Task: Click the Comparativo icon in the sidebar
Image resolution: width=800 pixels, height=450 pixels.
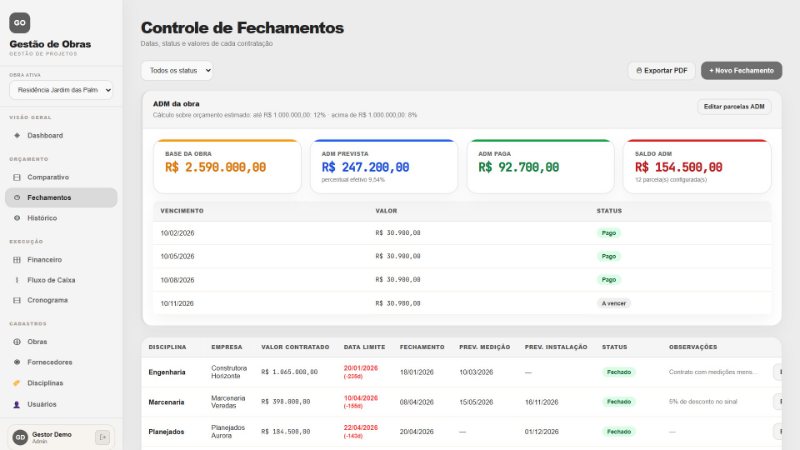Action: pyautogui.click(x=17, y=177)
